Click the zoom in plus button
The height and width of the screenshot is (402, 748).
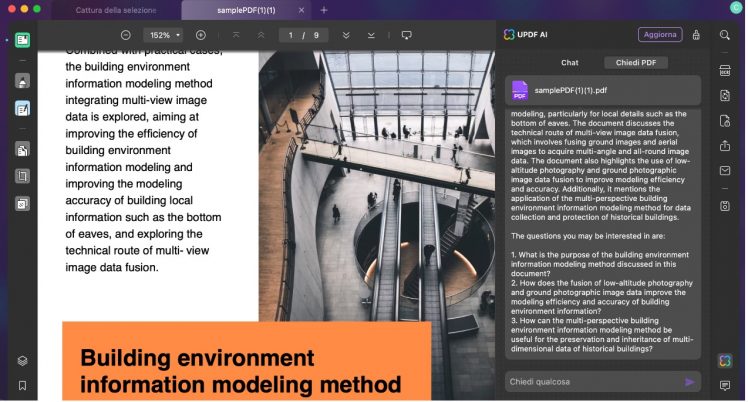(x=200, y=35)
